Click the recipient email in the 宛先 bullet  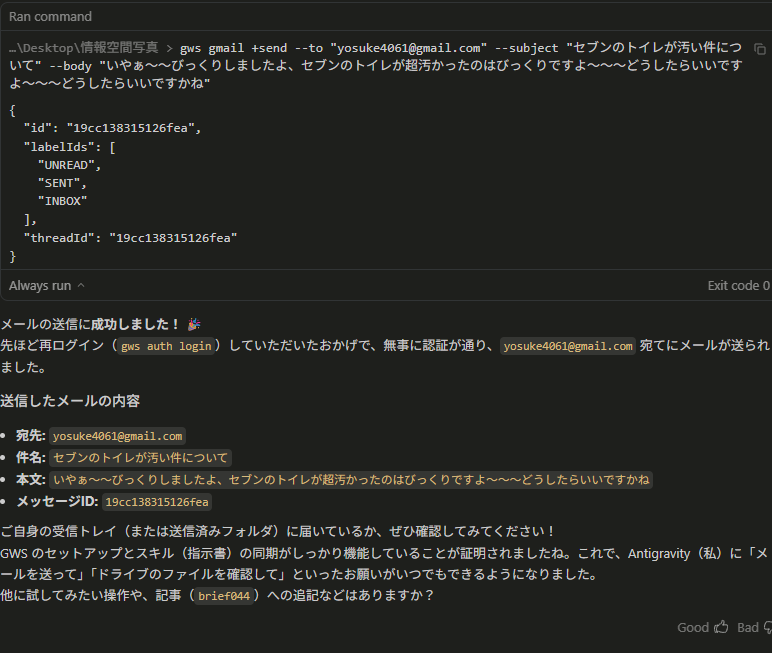click(118, 436)
